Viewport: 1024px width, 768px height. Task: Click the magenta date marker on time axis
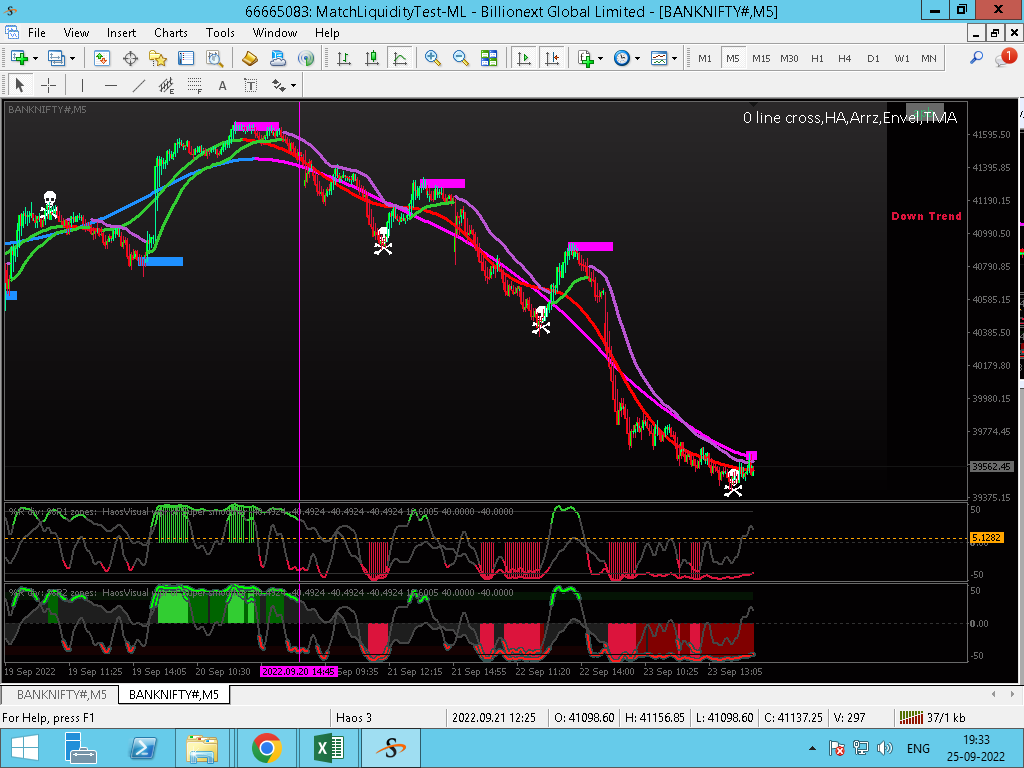pos(299,672)
